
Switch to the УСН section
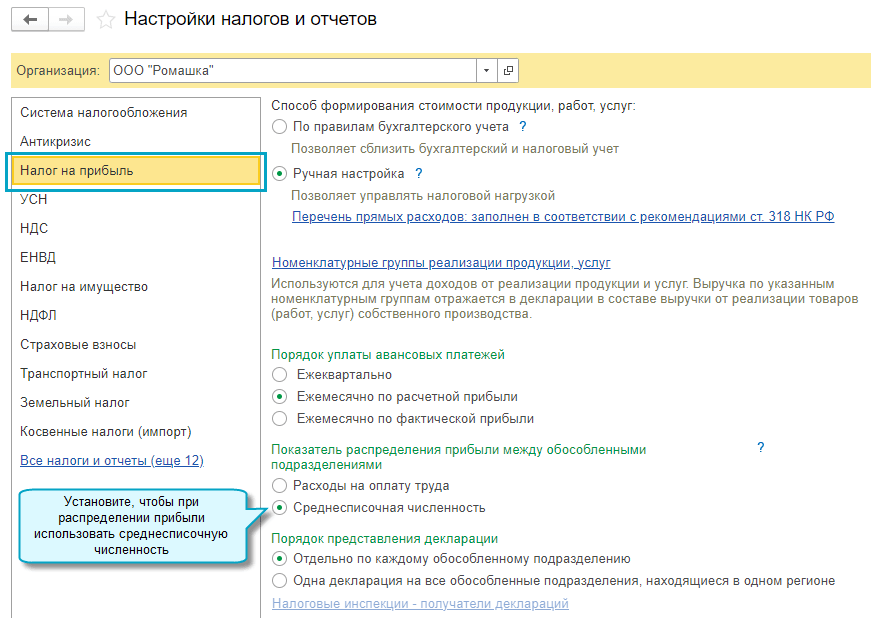pos(34,199)
